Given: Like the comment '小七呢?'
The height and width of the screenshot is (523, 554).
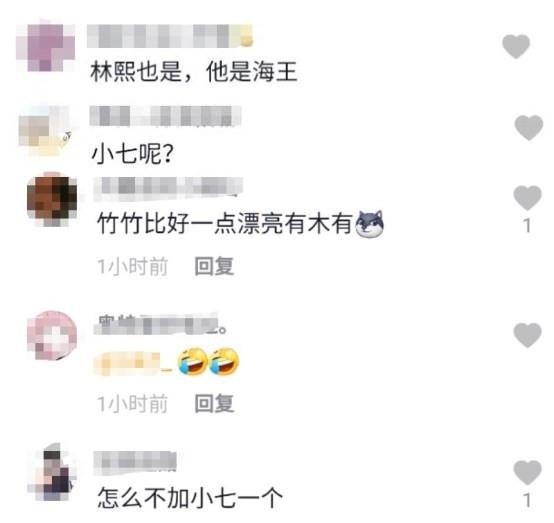Looking at the screenshot, I should tap(529, 127).
